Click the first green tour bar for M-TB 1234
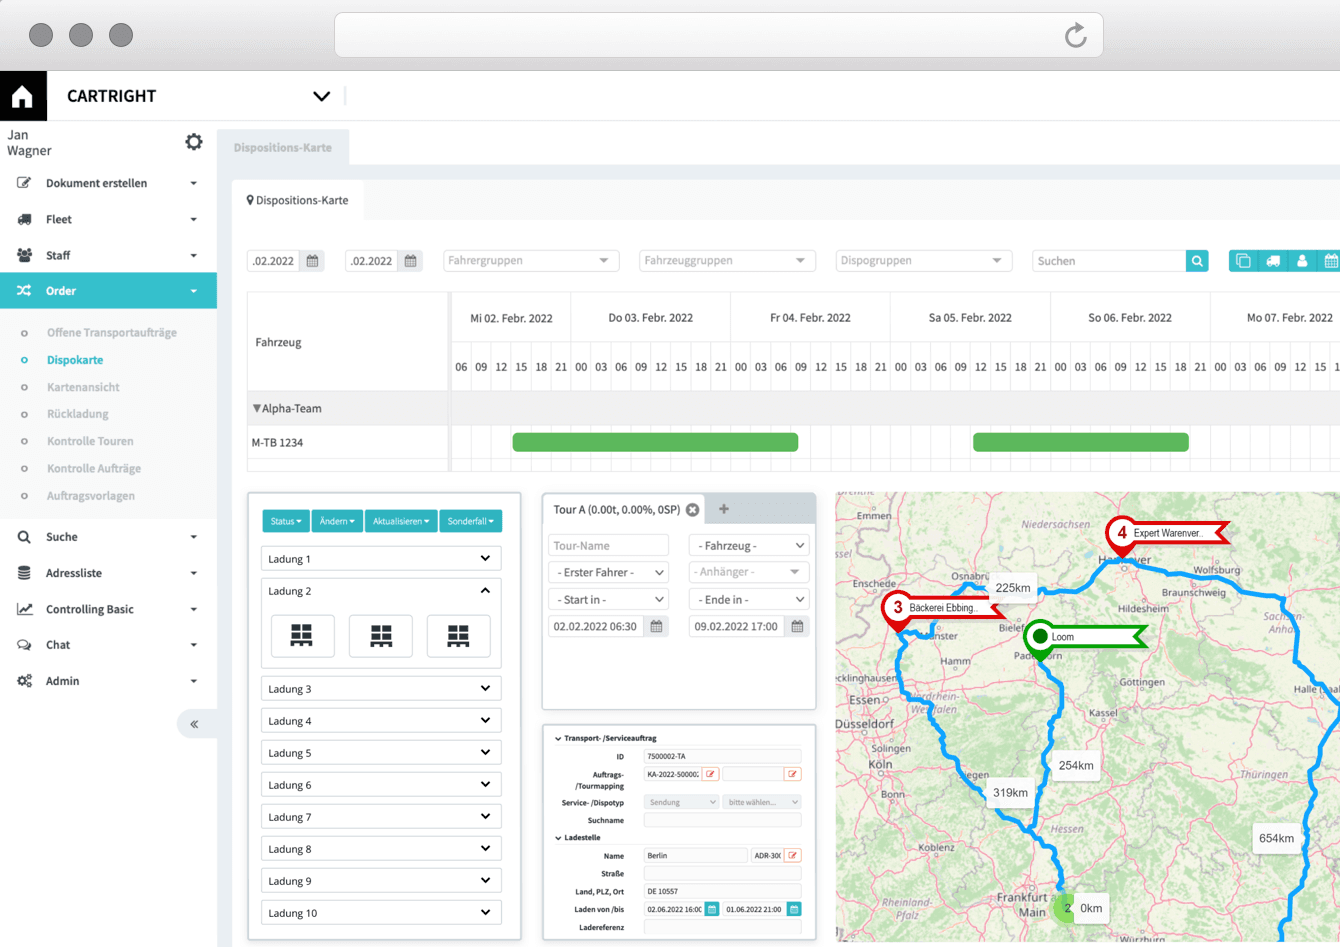The width and height of the screenshot is (1340, 947). pos(655,442)
